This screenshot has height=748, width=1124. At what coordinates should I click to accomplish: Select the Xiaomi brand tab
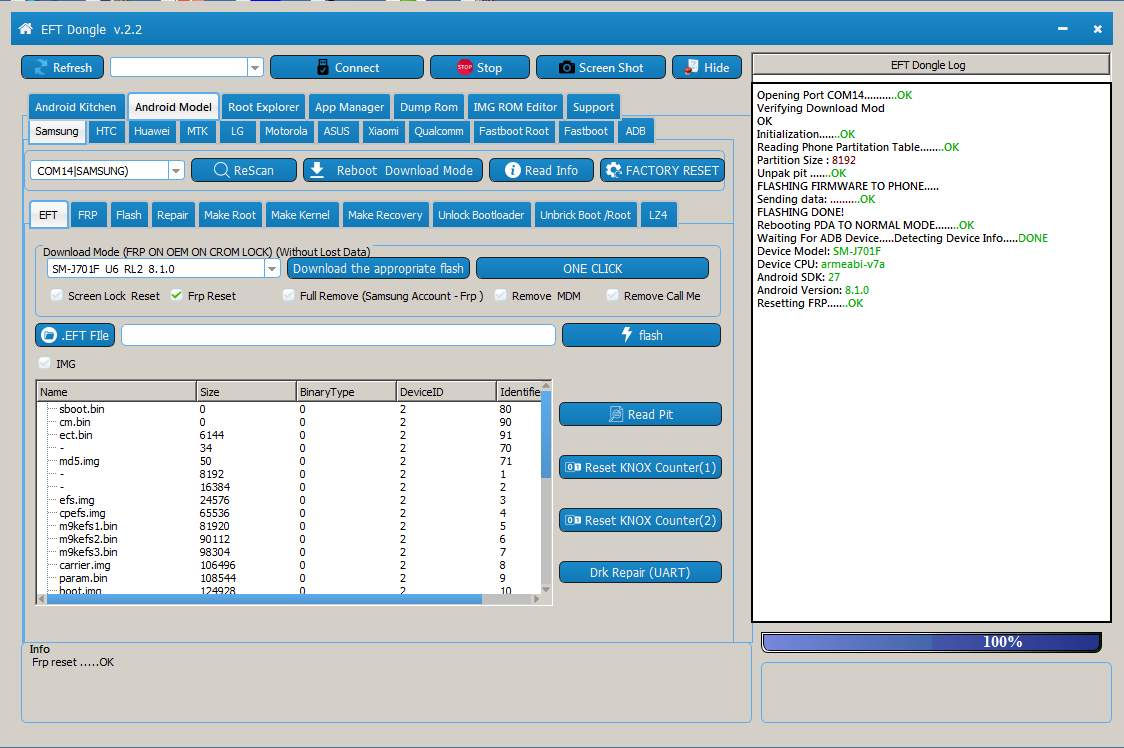[384, 131]
